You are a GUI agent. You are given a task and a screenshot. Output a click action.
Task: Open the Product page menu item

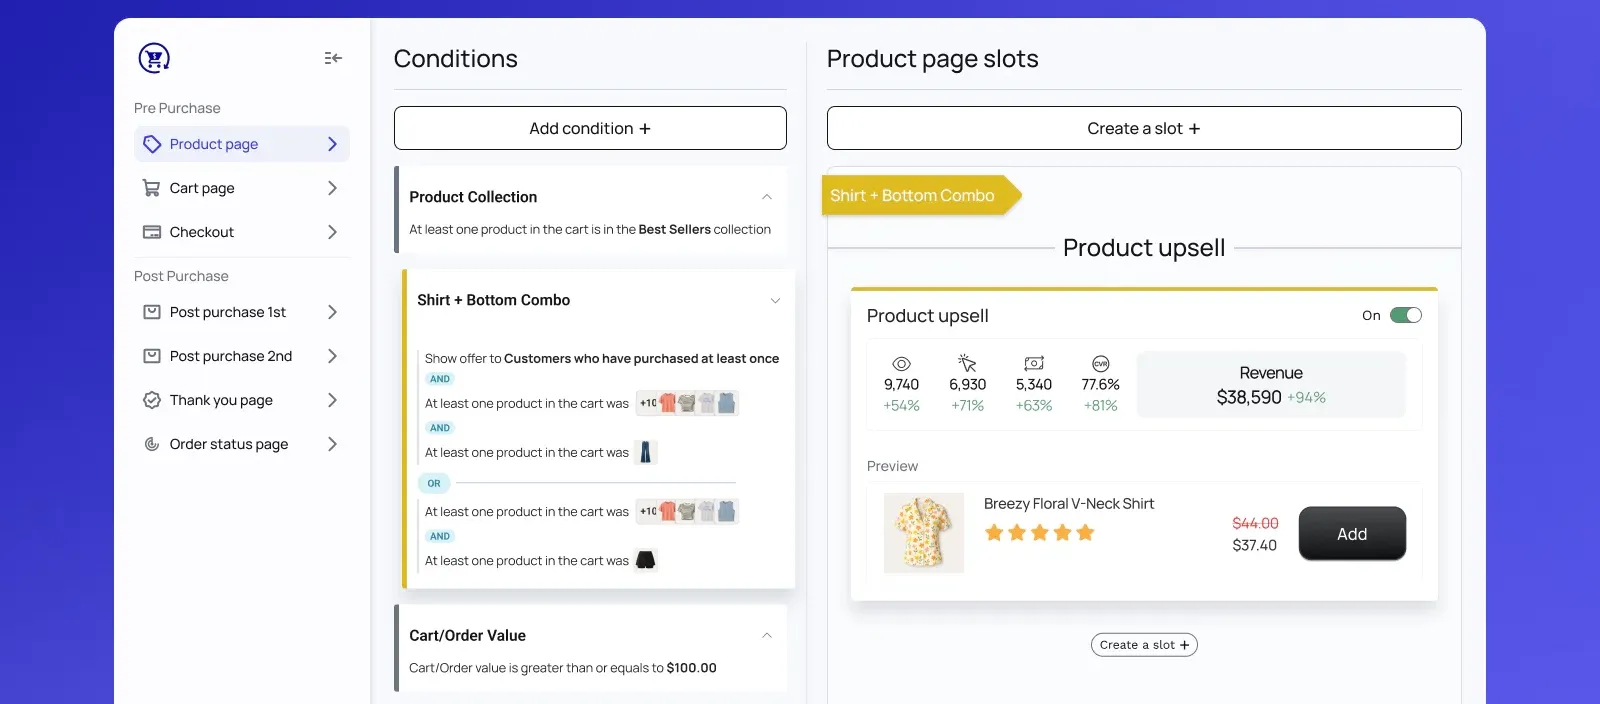coord(242,144)
